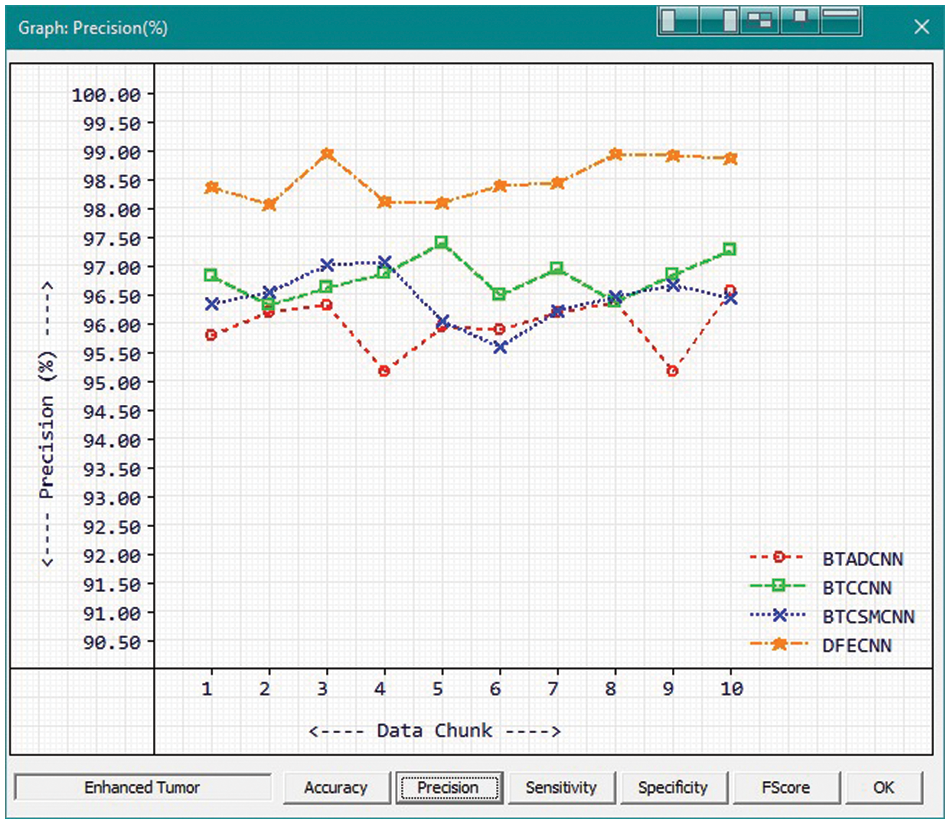The image size is (950, 824).
Task: Close the Precision graph window
Action: [x=921, y=27]
